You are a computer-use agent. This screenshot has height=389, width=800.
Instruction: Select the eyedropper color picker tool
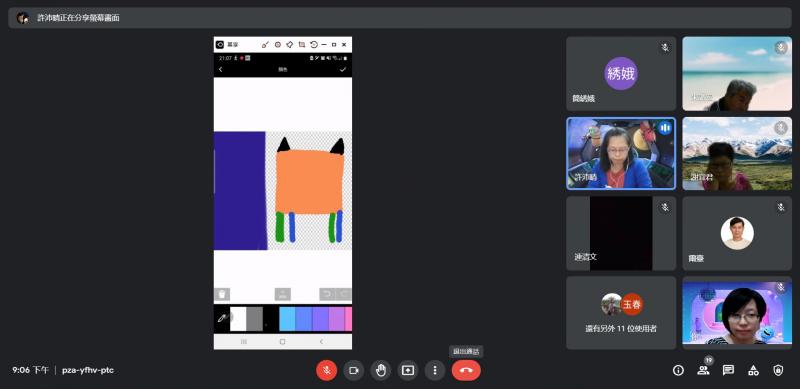[x=222, y=319]
